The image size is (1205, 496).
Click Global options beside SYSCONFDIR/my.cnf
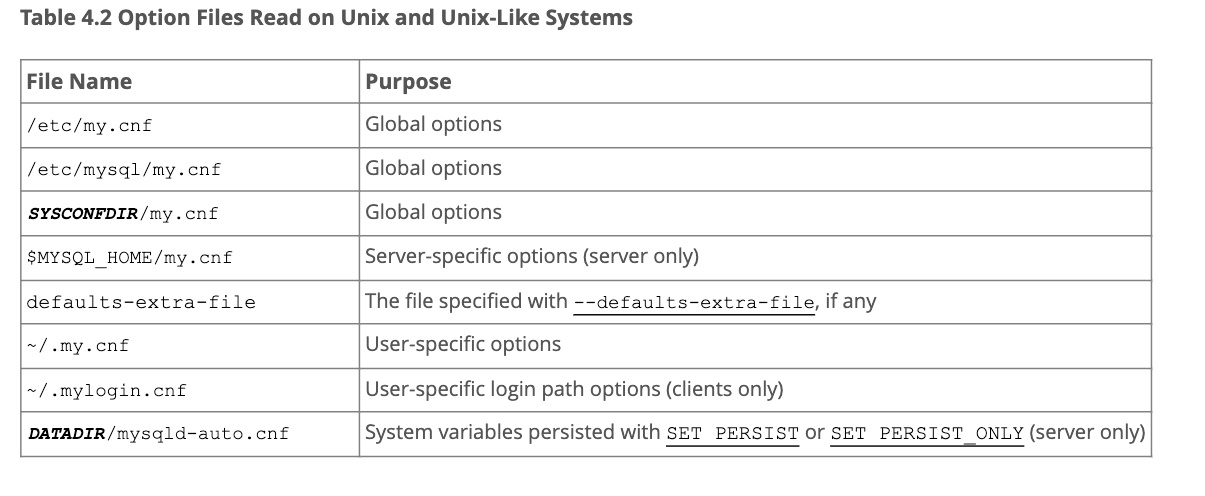(433, 213)
